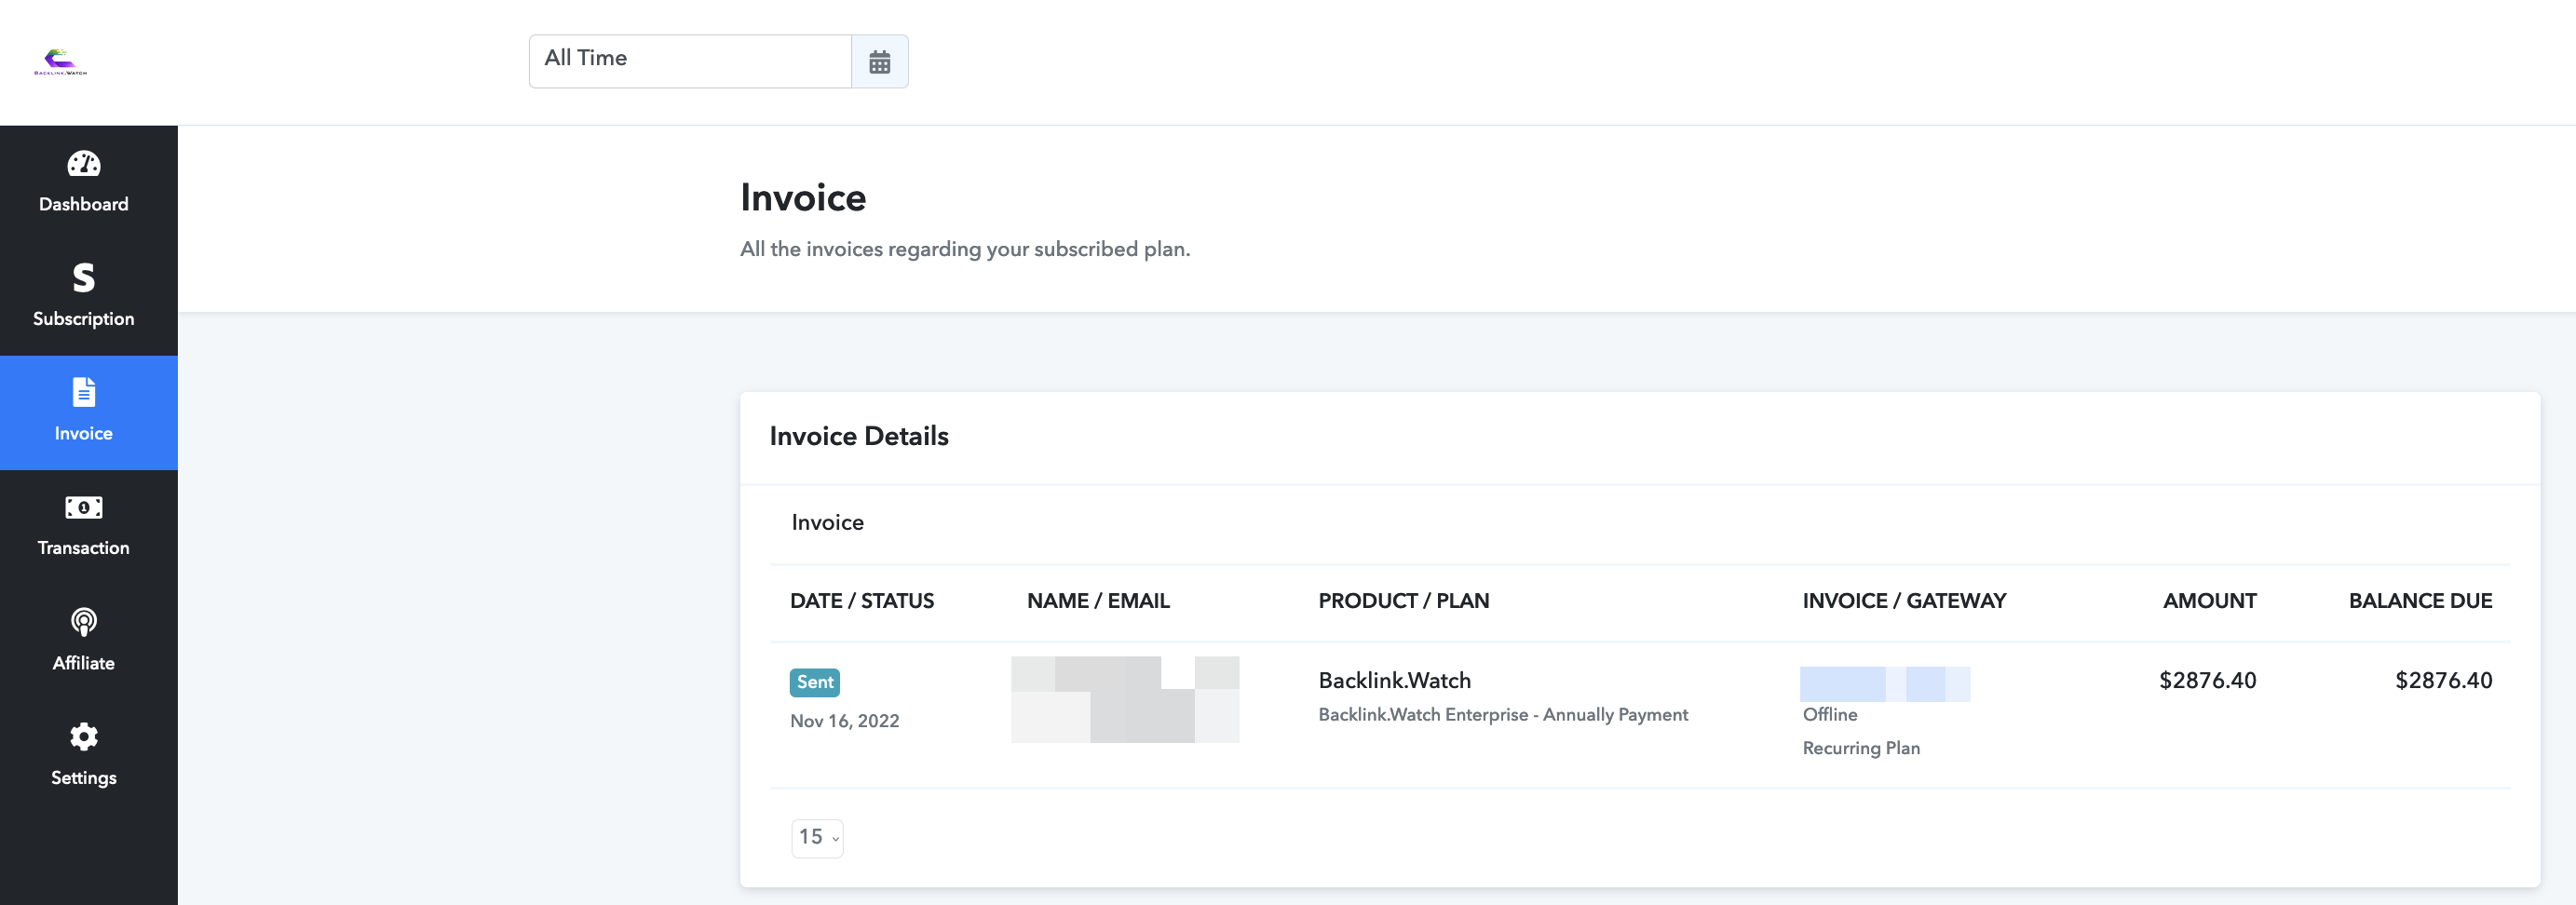Click the Recurring Plan text
This screenshot has width=2576, height=905.
coord(1861,749)
